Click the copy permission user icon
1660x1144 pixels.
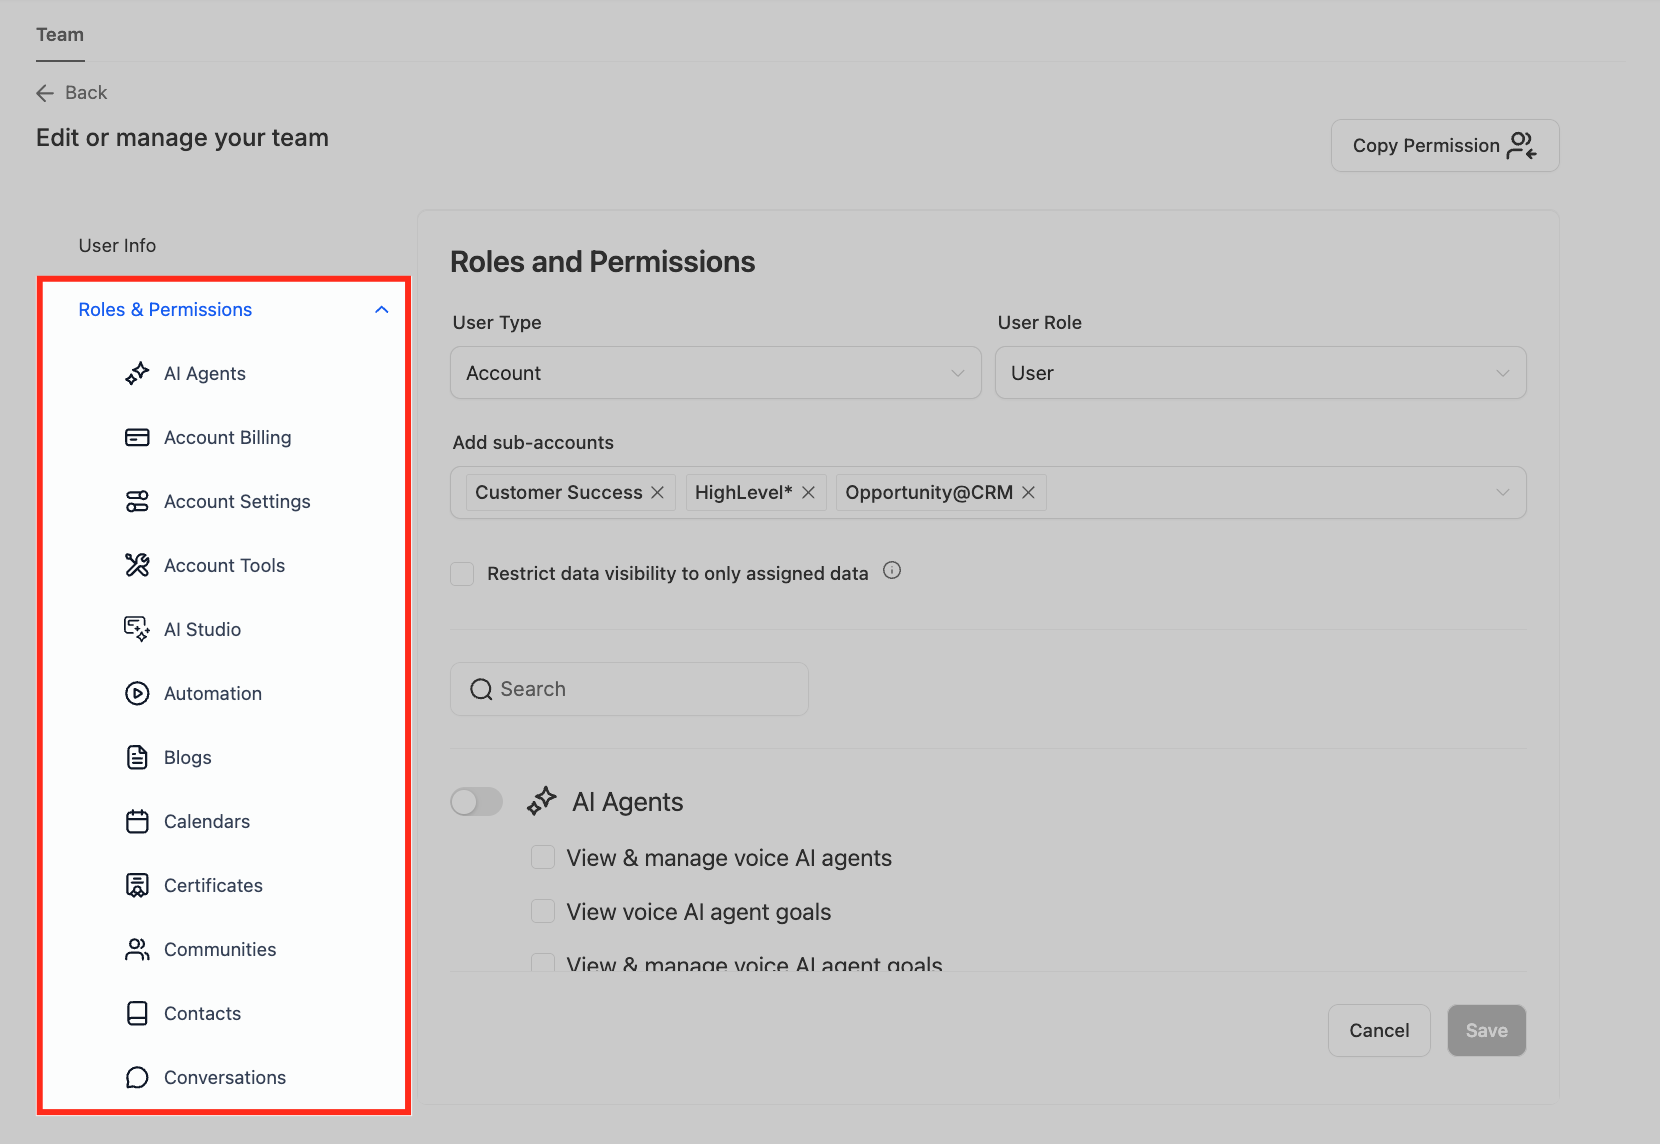[1522, 146]
